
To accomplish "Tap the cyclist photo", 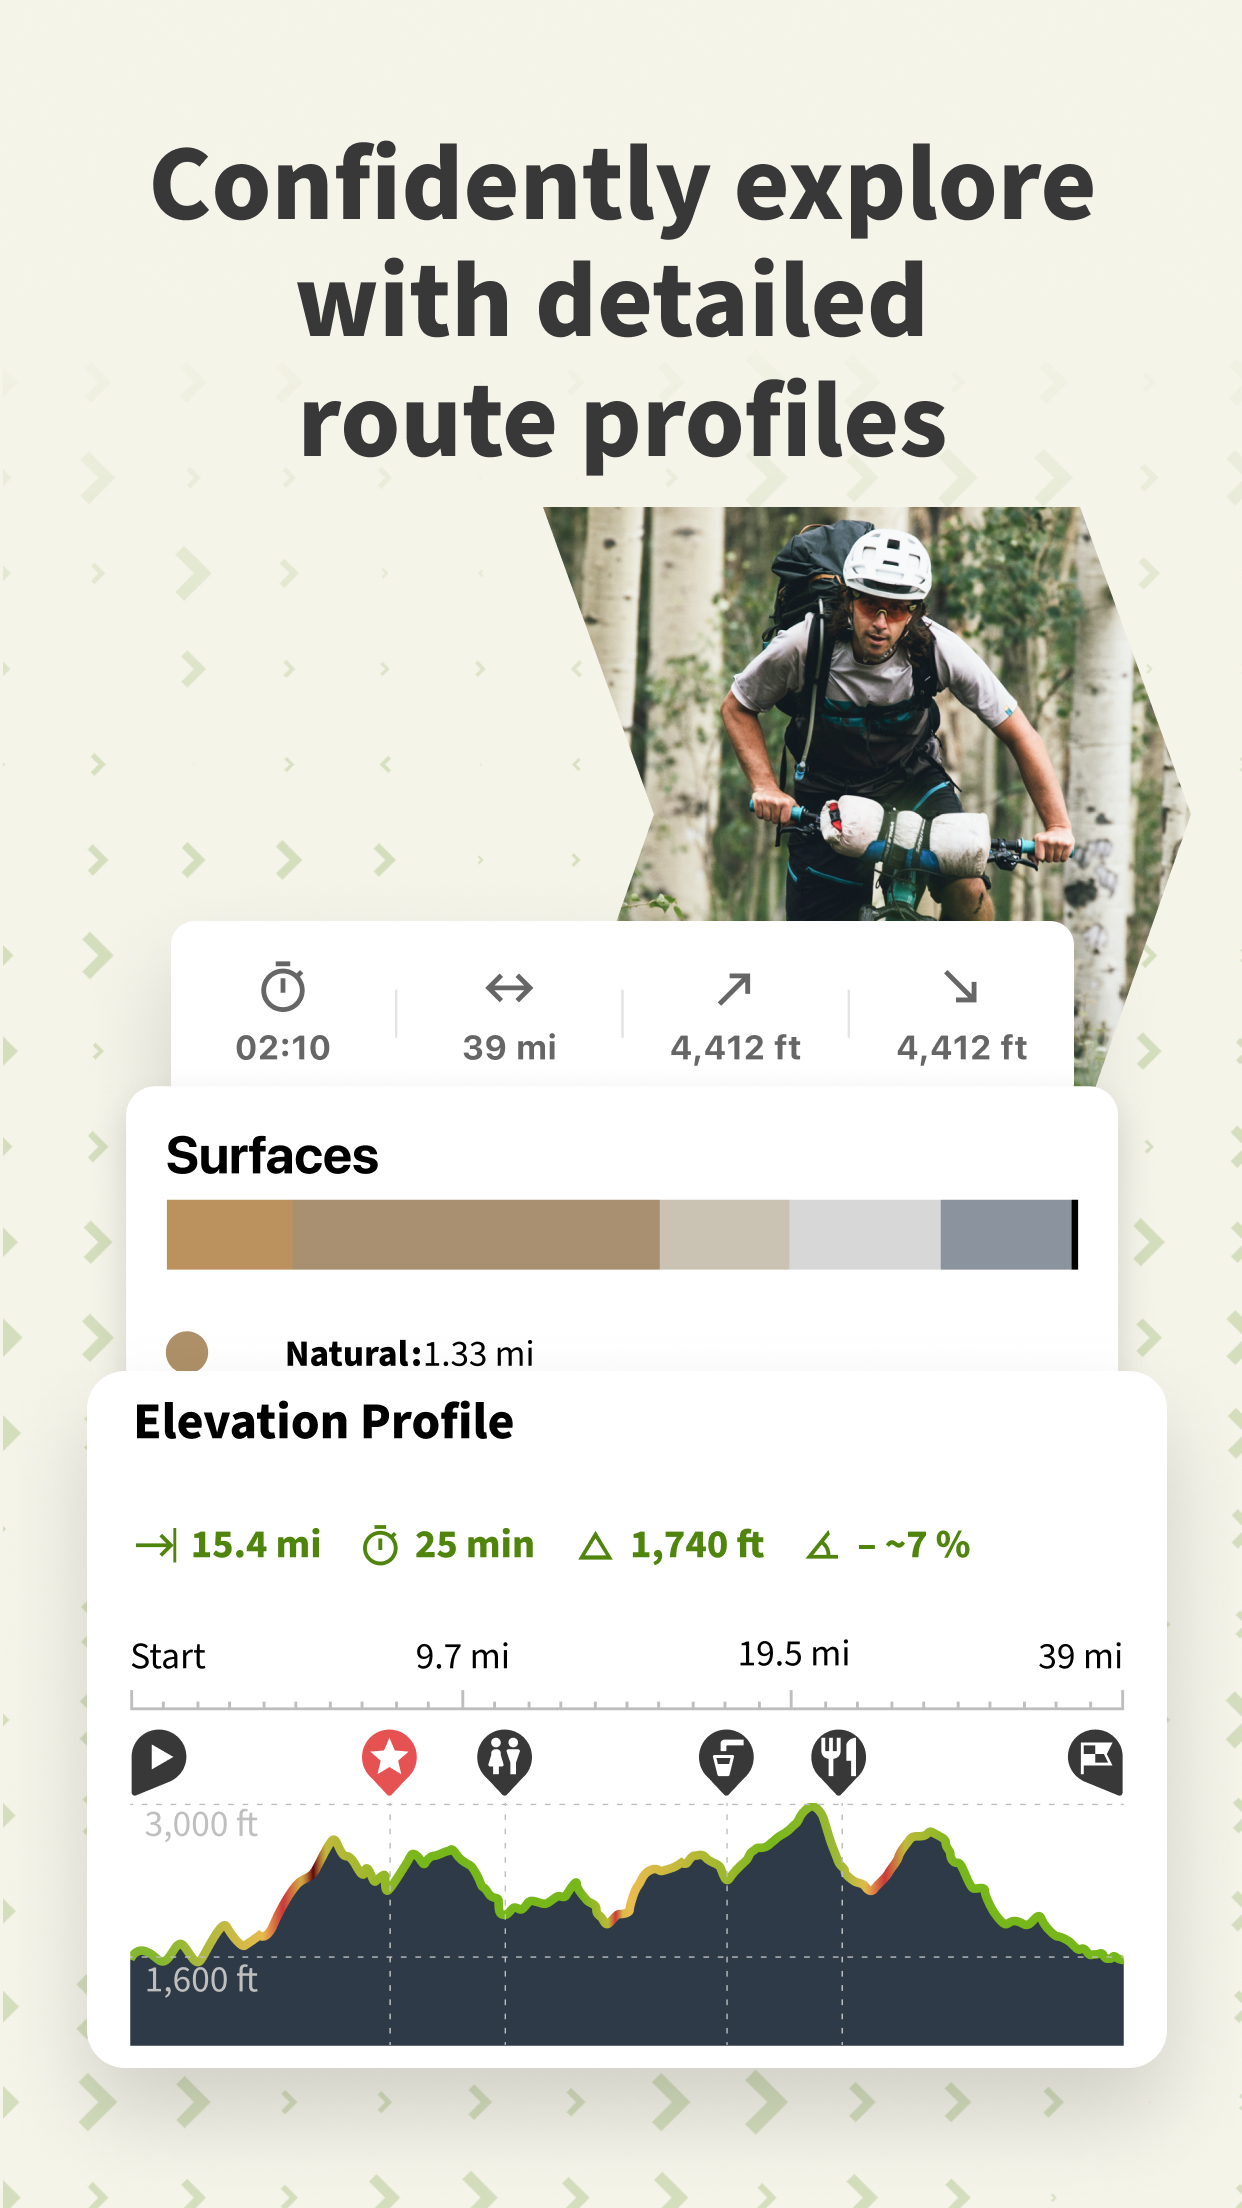I will click(870, 710).
